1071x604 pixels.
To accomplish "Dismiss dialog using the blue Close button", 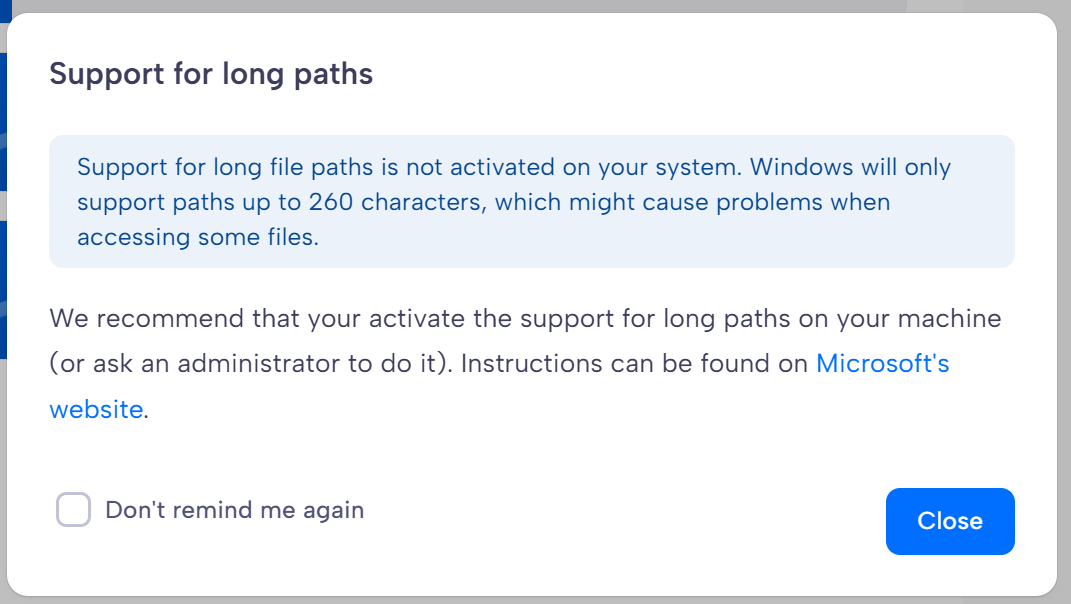I will point(950,521).
